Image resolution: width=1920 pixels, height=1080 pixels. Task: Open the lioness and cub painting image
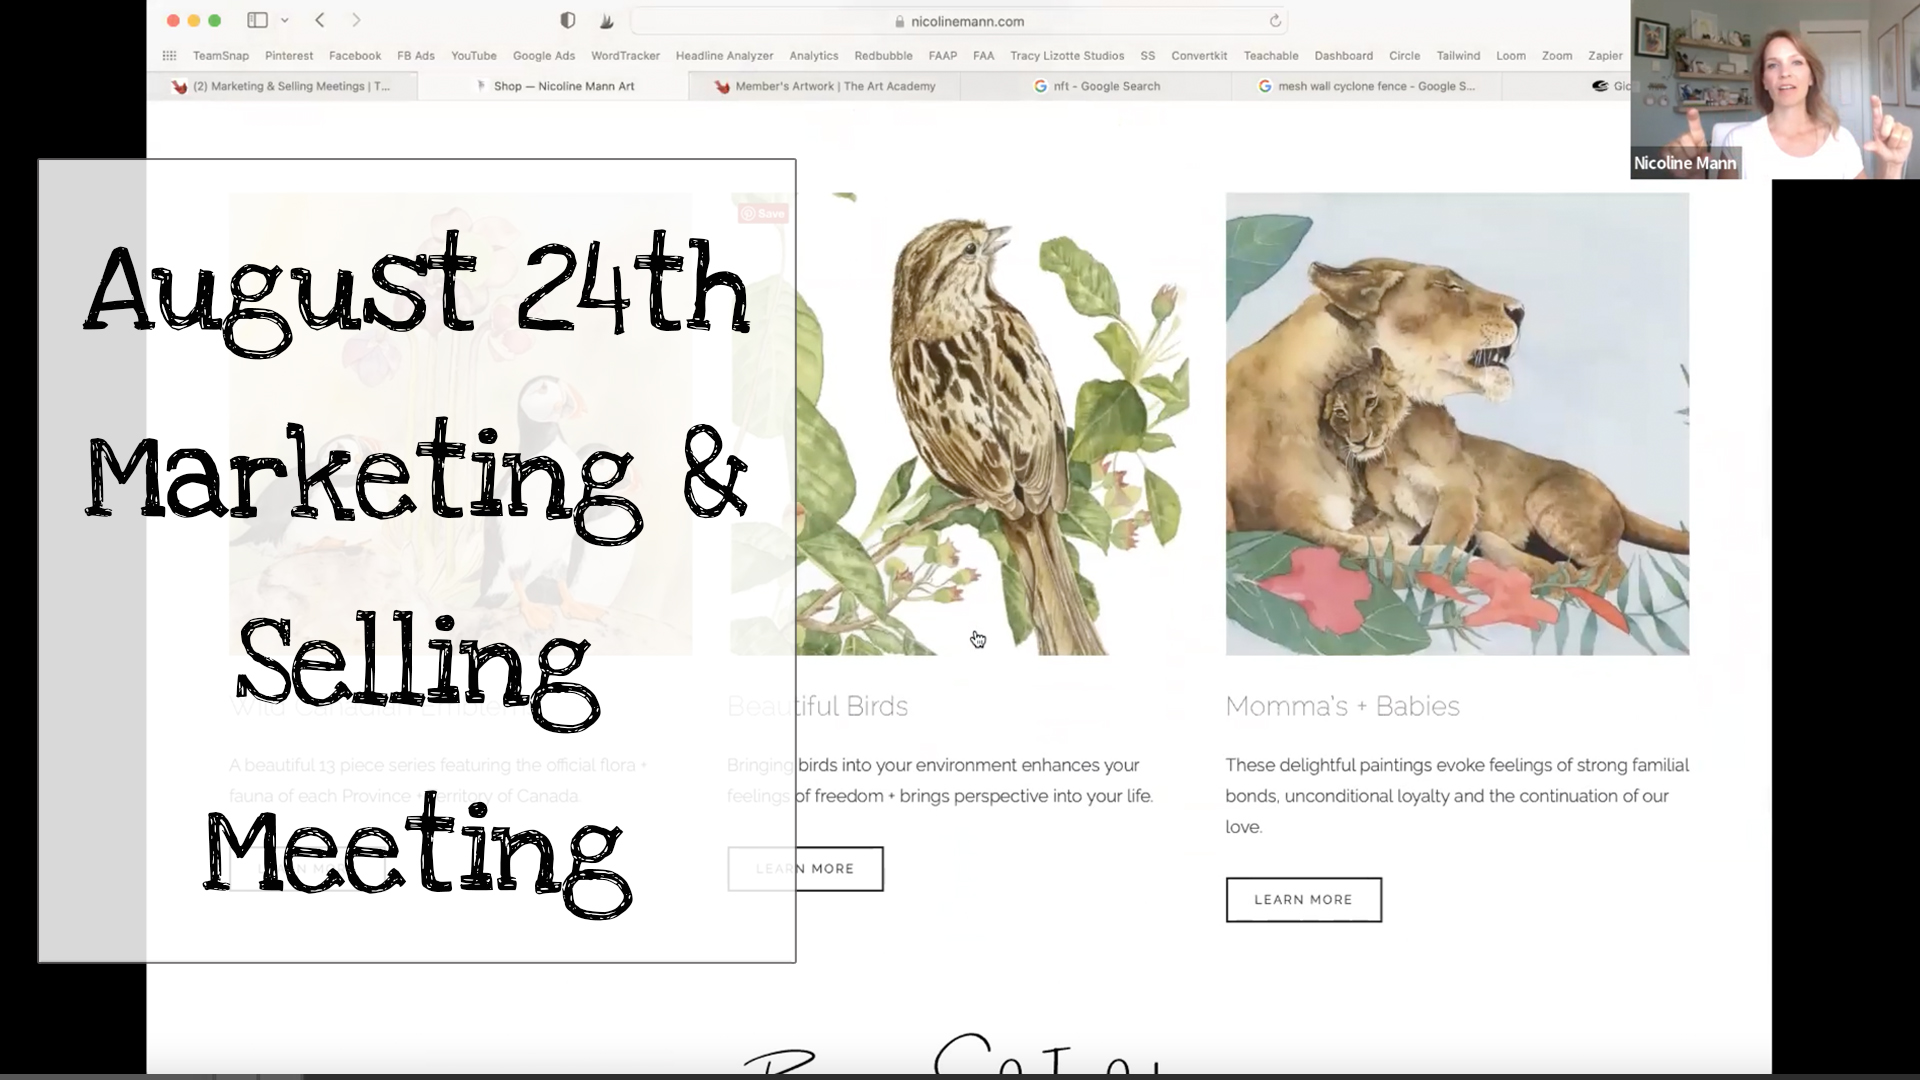click(1457, 424)
